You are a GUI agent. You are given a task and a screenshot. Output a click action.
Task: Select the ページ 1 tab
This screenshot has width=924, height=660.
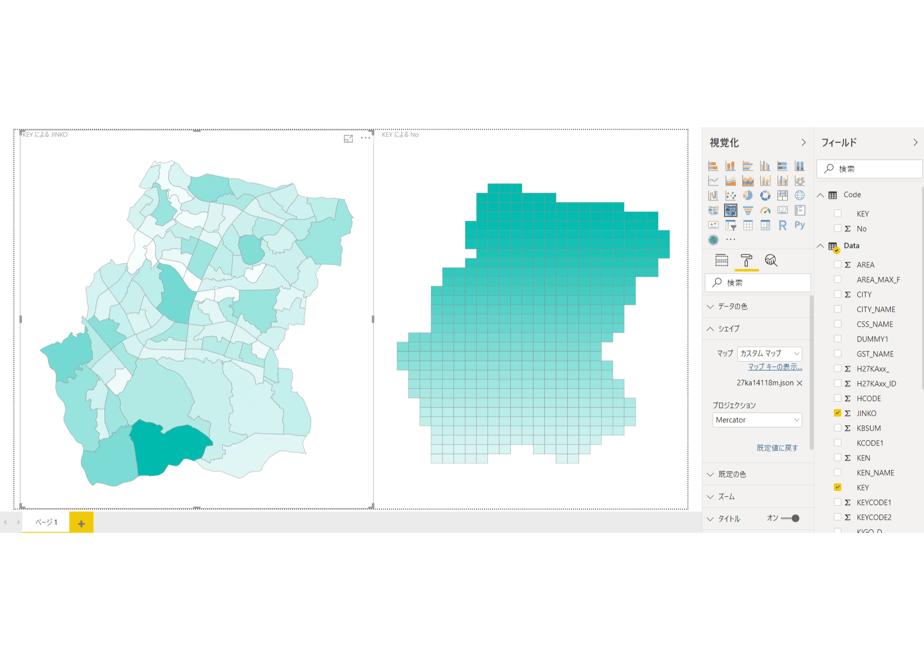pyautogui.click(x=46, y=522)
